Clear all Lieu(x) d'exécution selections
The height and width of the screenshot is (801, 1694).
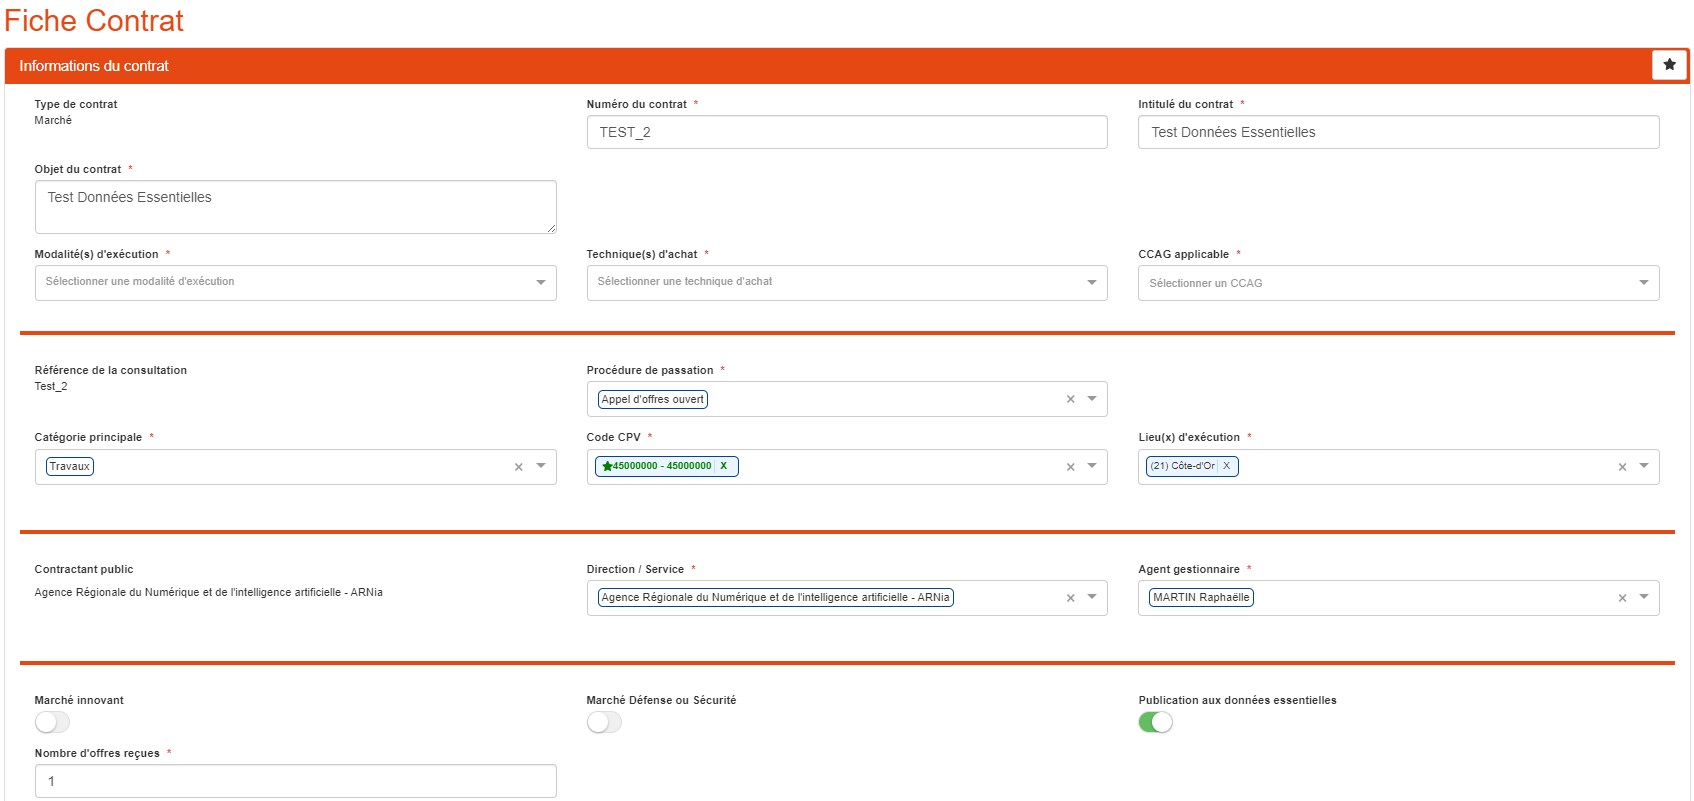[x=1622, y=467]
